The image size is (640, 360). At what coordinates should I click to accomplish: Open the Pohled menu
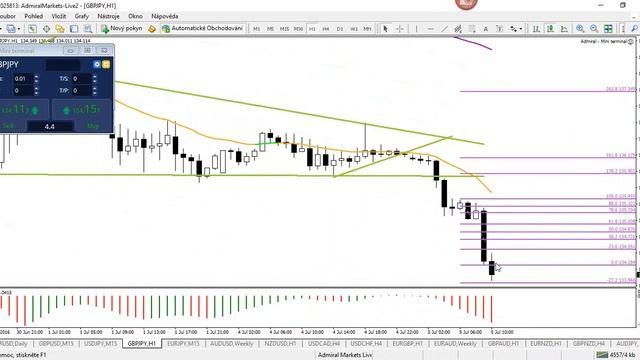[x=33, y=16]
